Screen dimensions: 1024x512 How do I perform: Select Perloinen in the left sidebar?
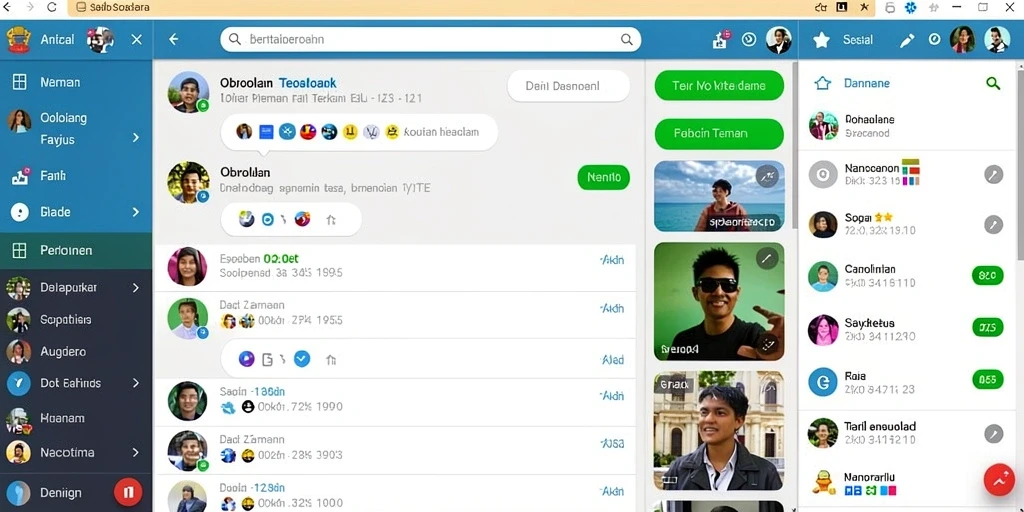coord(76,250)
